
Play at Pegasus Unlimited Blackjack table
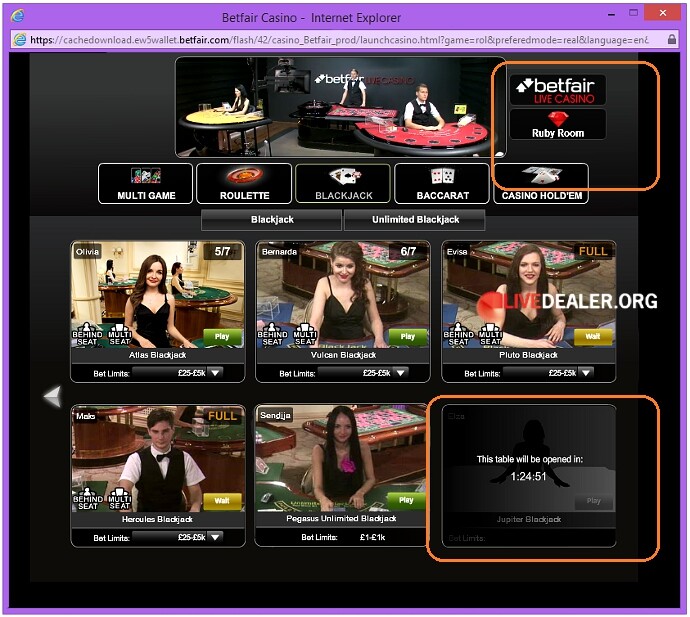pyautogui.click(x=406, y=500)
